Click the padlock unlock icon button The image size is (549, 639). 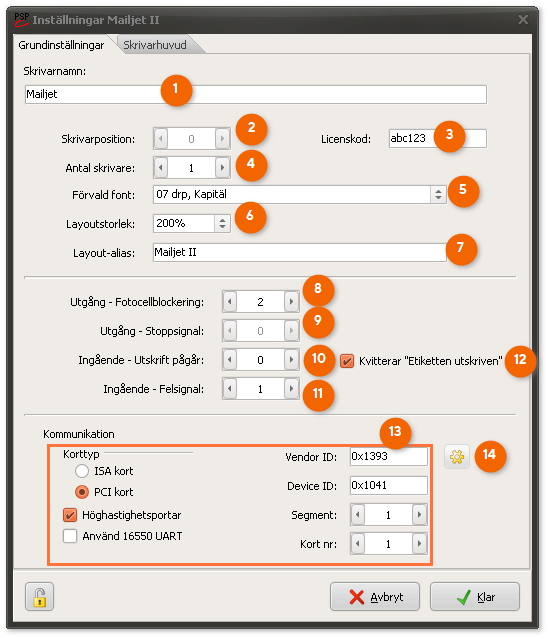39,597
